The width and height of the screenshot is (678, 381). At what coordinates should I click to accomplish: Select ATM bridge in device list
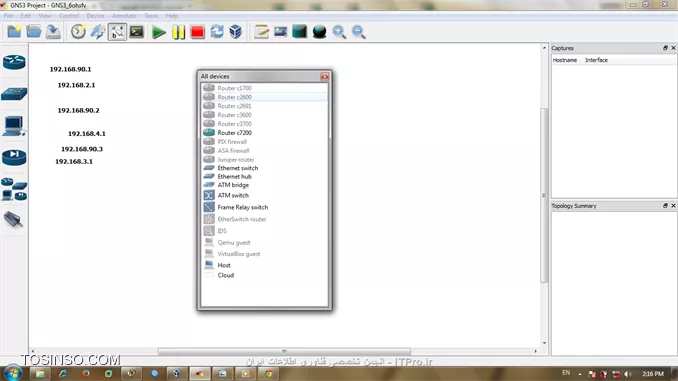coord(265,185)
